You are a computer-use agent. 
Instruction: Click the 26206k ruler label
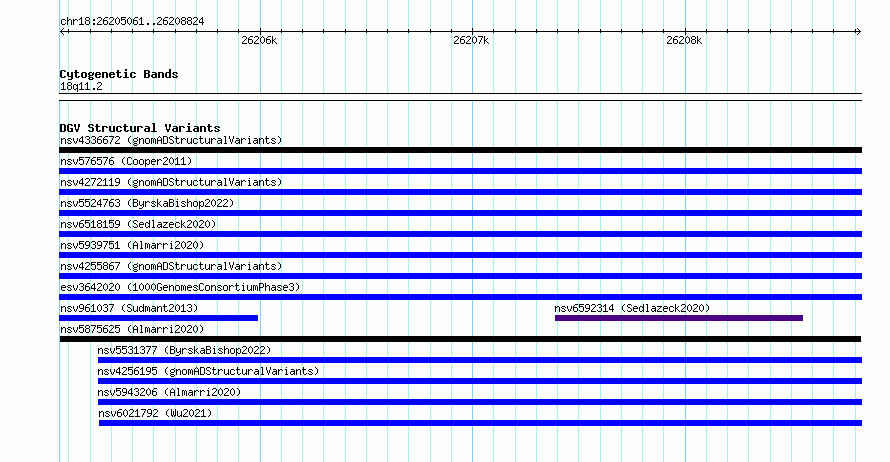click(259, 40)
